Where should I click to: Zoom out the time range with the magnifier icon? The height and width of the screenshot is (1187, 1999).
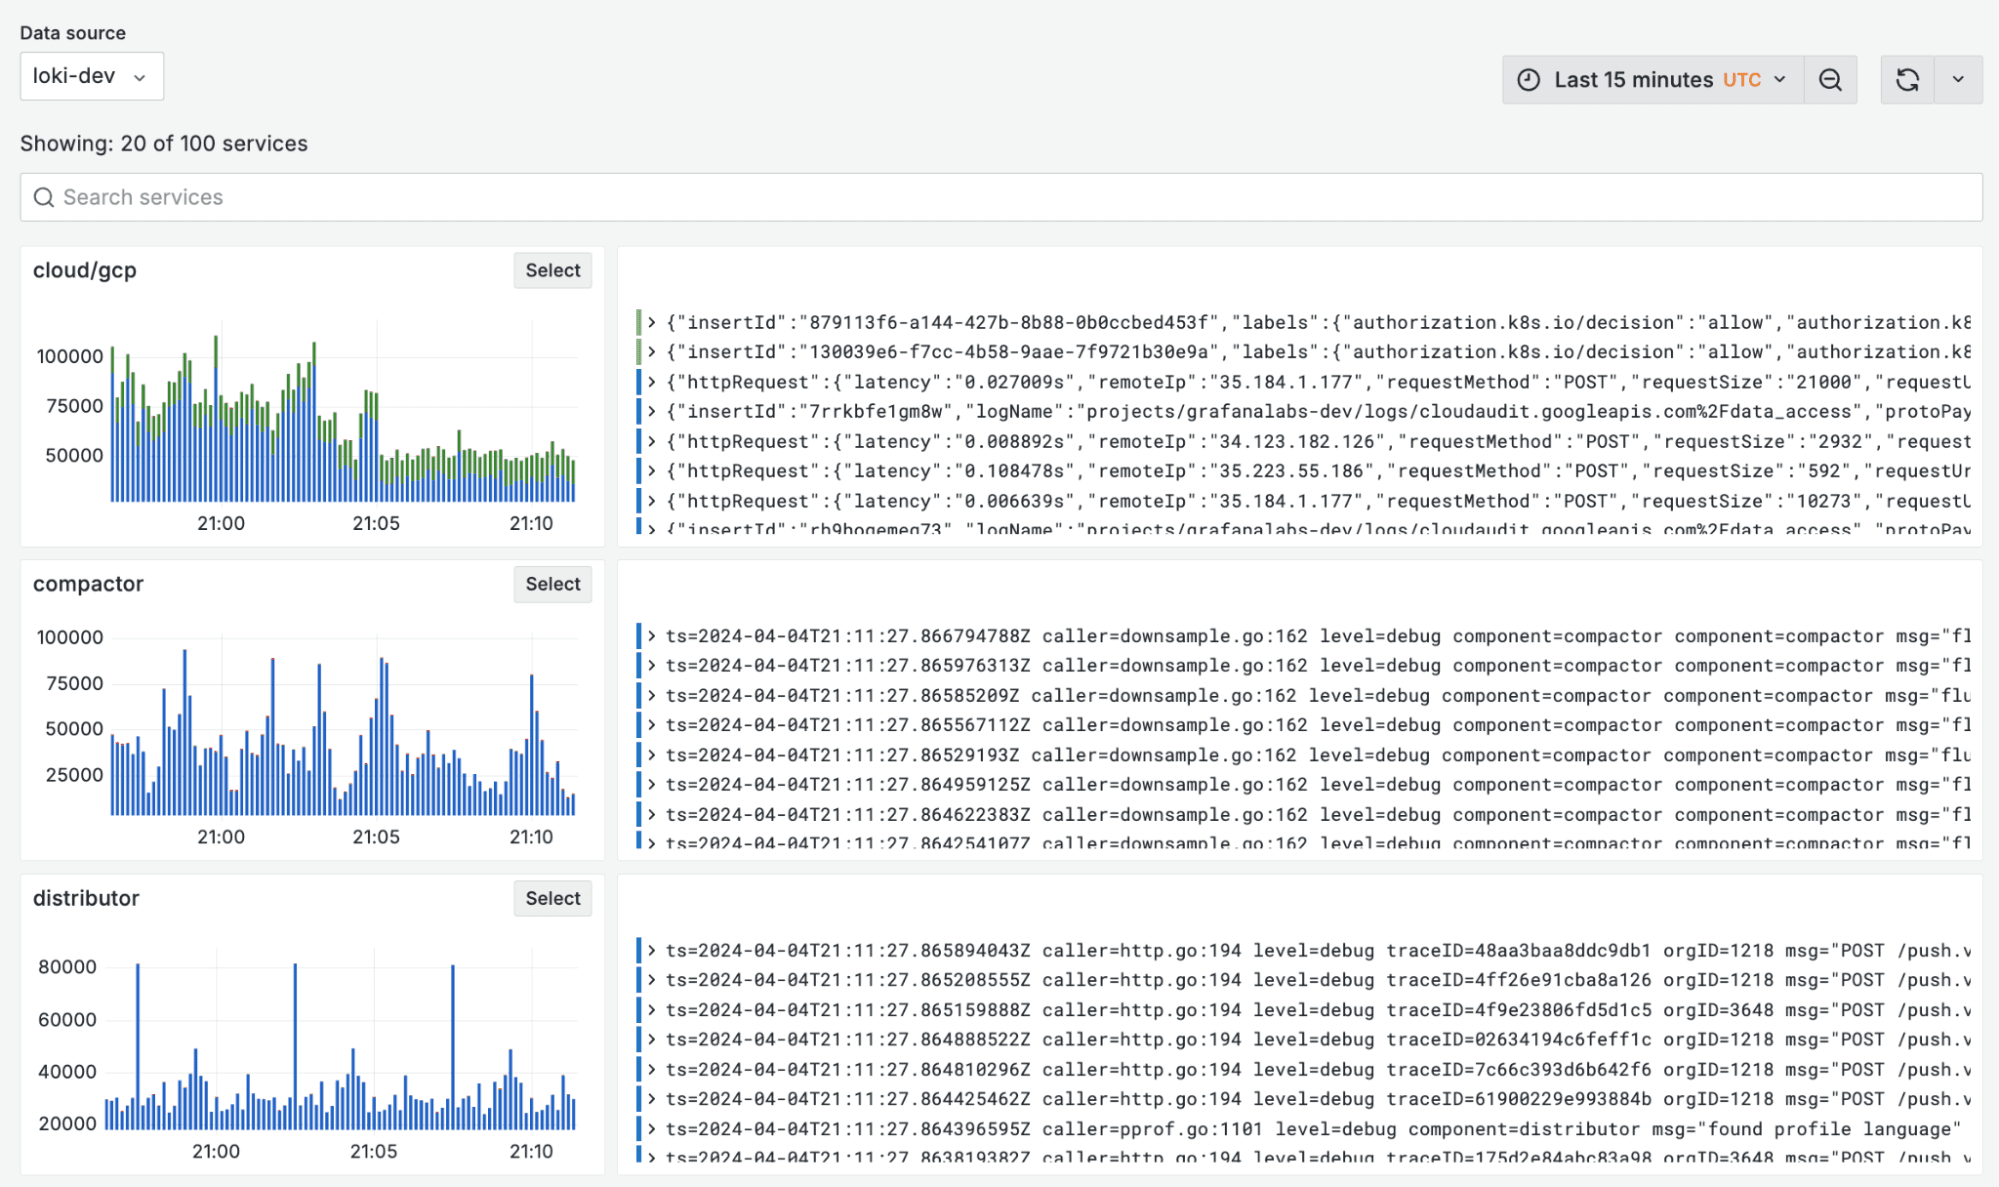pyautogui.click(x=1830, y=79)
